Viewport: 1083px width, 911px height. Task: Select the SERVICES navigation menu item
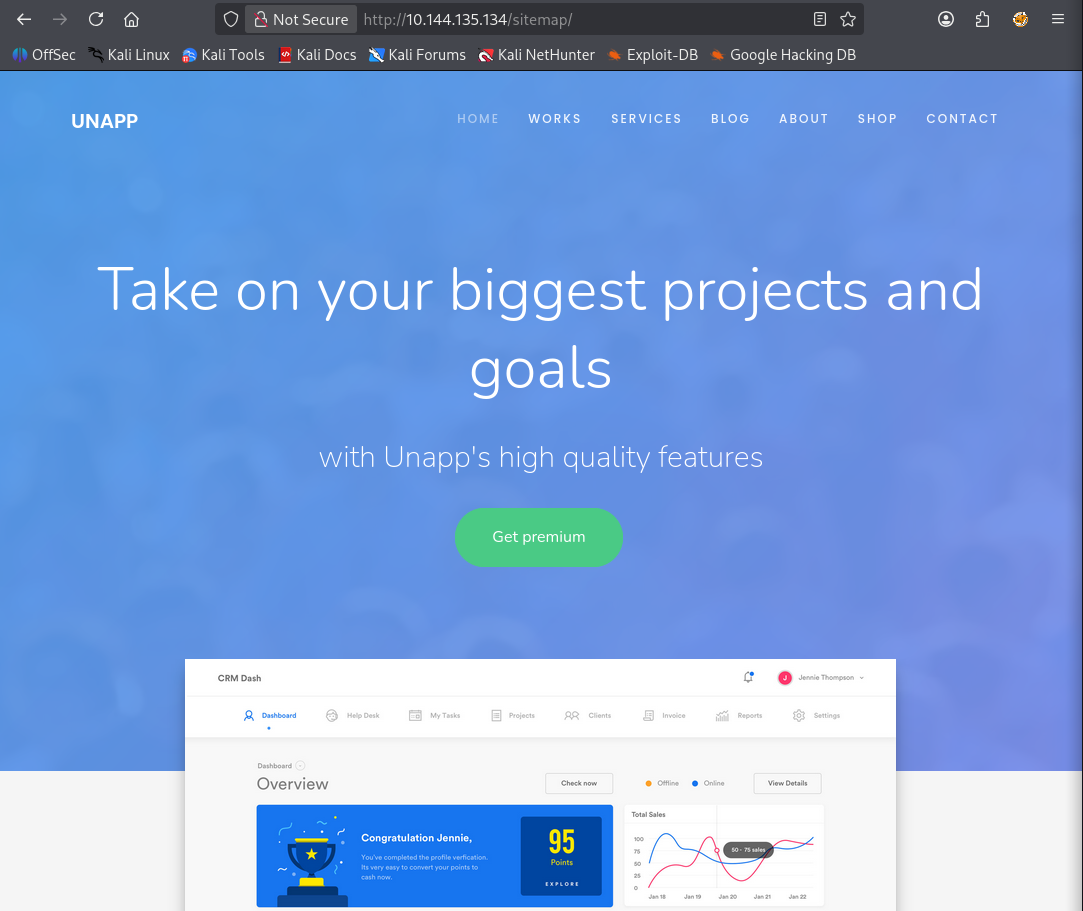click(x=646, y=119)
